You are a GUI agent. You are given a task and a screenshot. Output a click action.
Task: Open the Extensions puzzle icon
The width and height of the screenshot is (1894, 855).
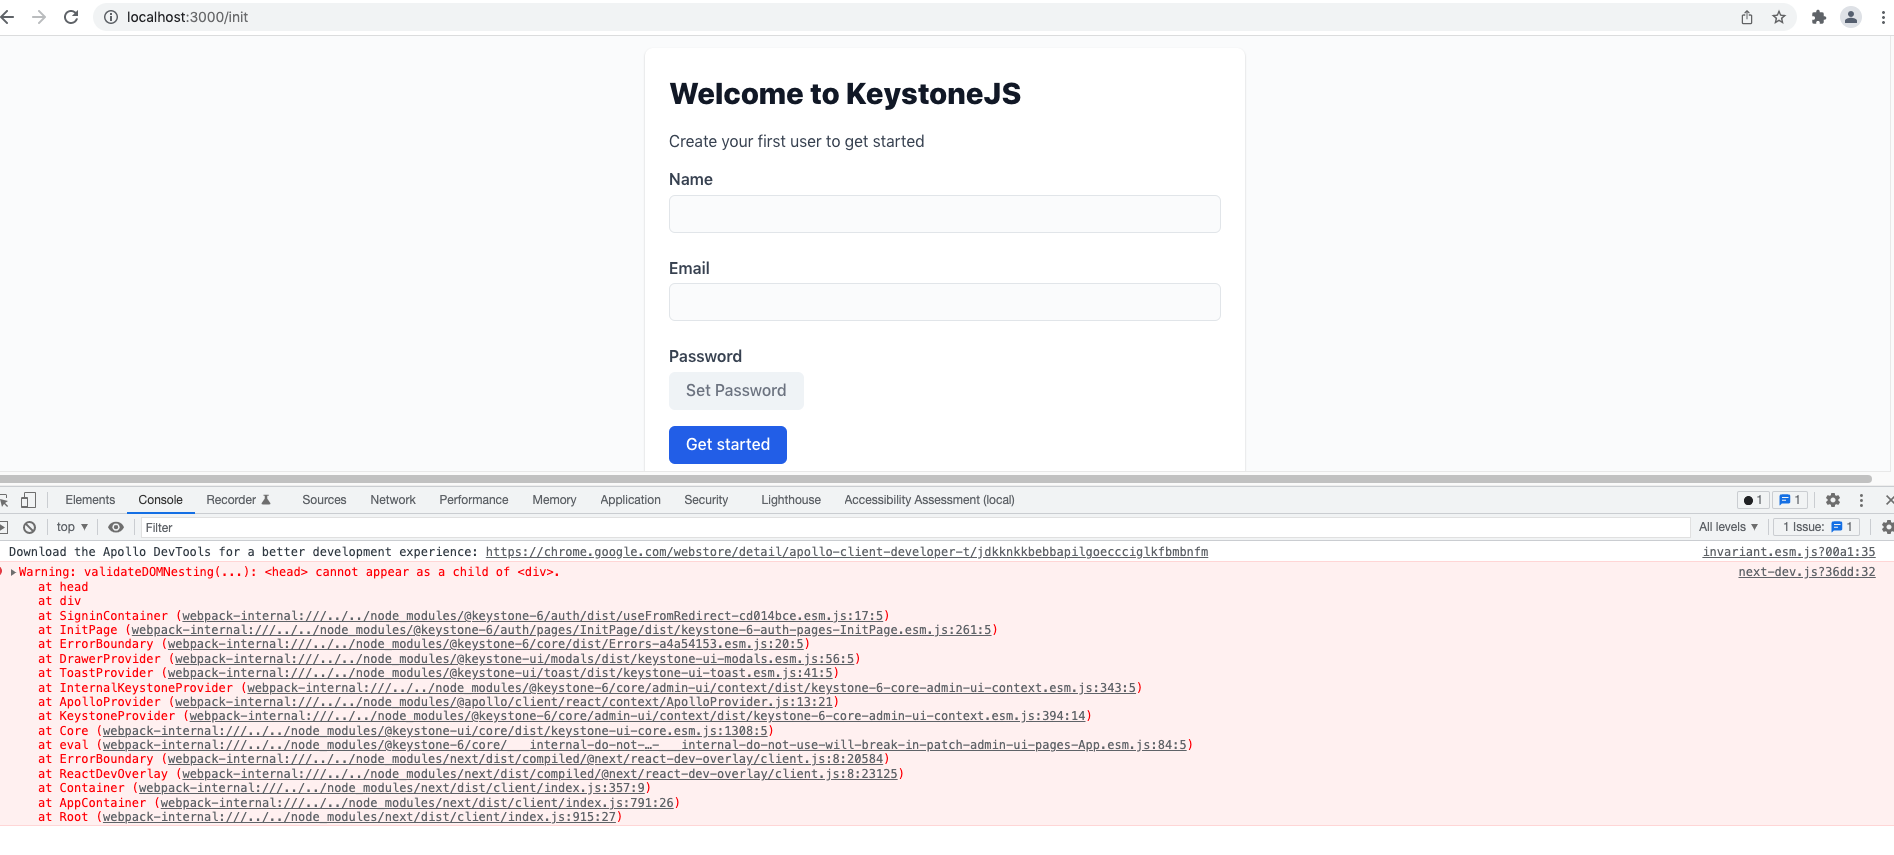(1819, 17)
